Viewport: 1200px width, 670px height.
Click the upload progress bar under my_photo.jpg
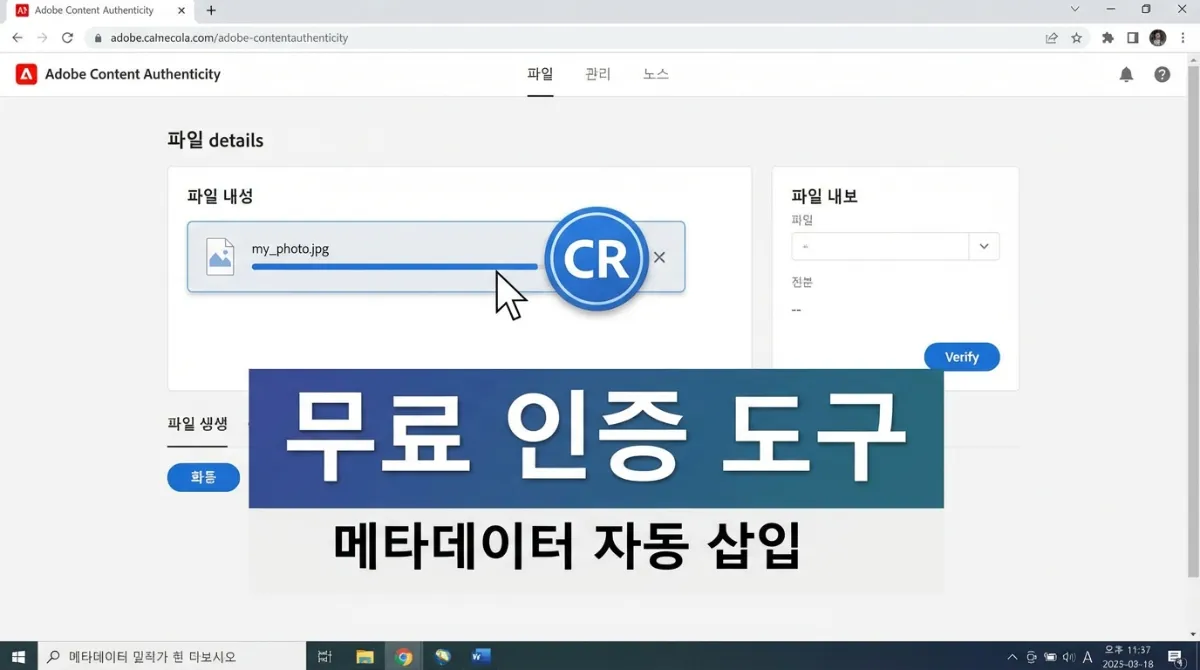coord(394,267)
